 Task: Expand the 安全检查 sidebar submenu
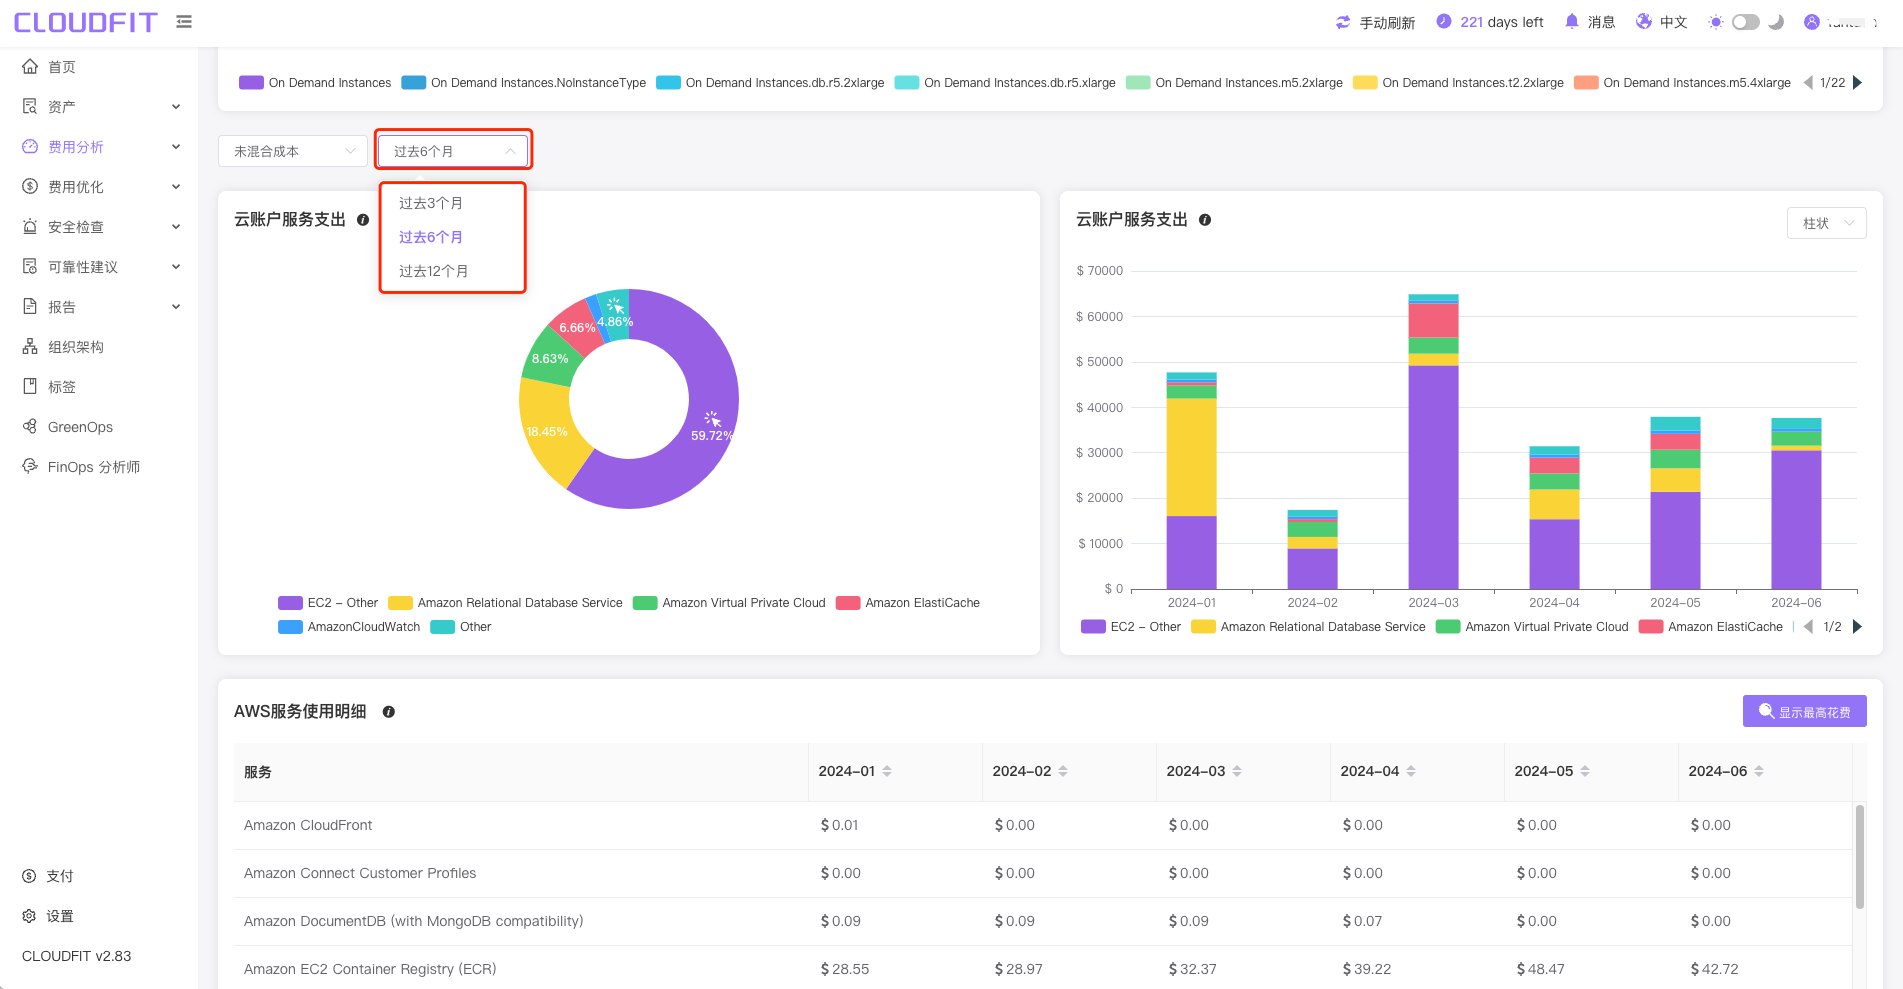[x=176, y=227]
